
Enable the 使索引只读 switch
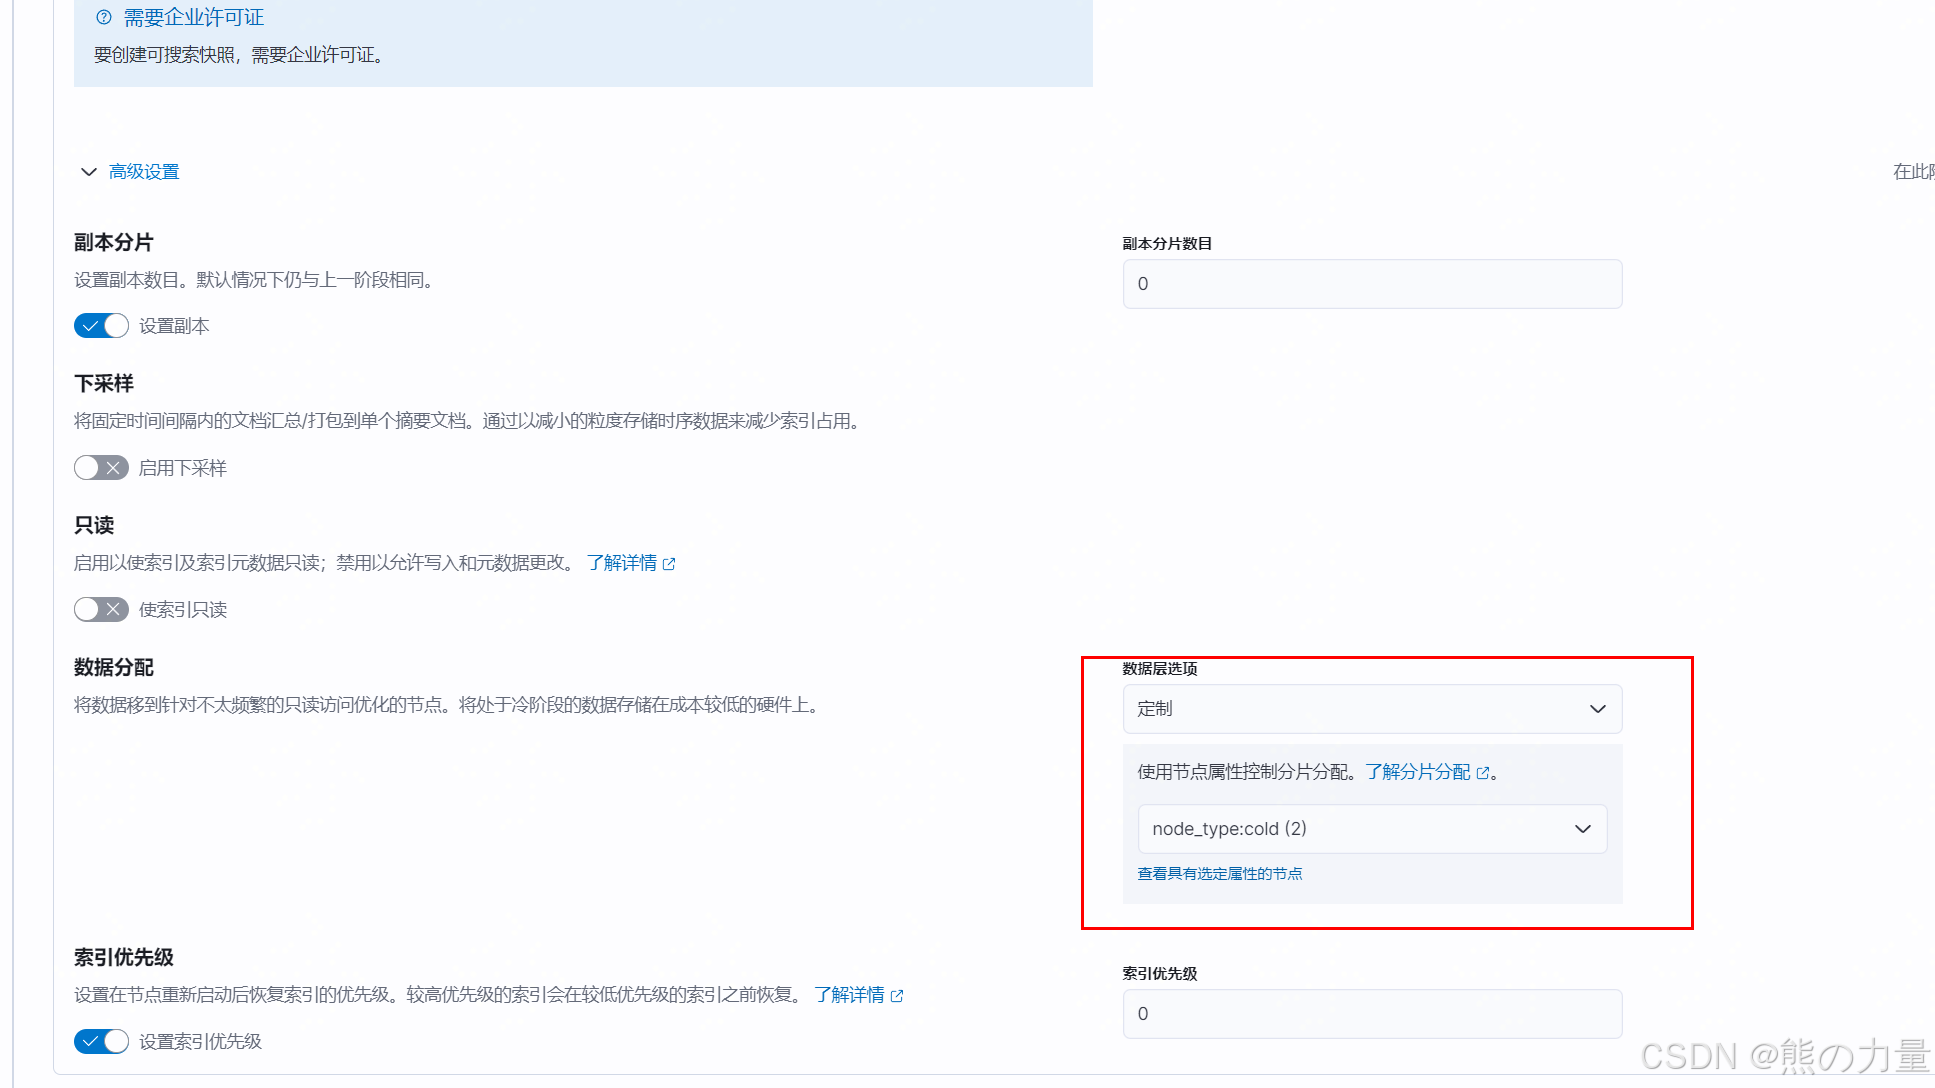pos(101,610)
